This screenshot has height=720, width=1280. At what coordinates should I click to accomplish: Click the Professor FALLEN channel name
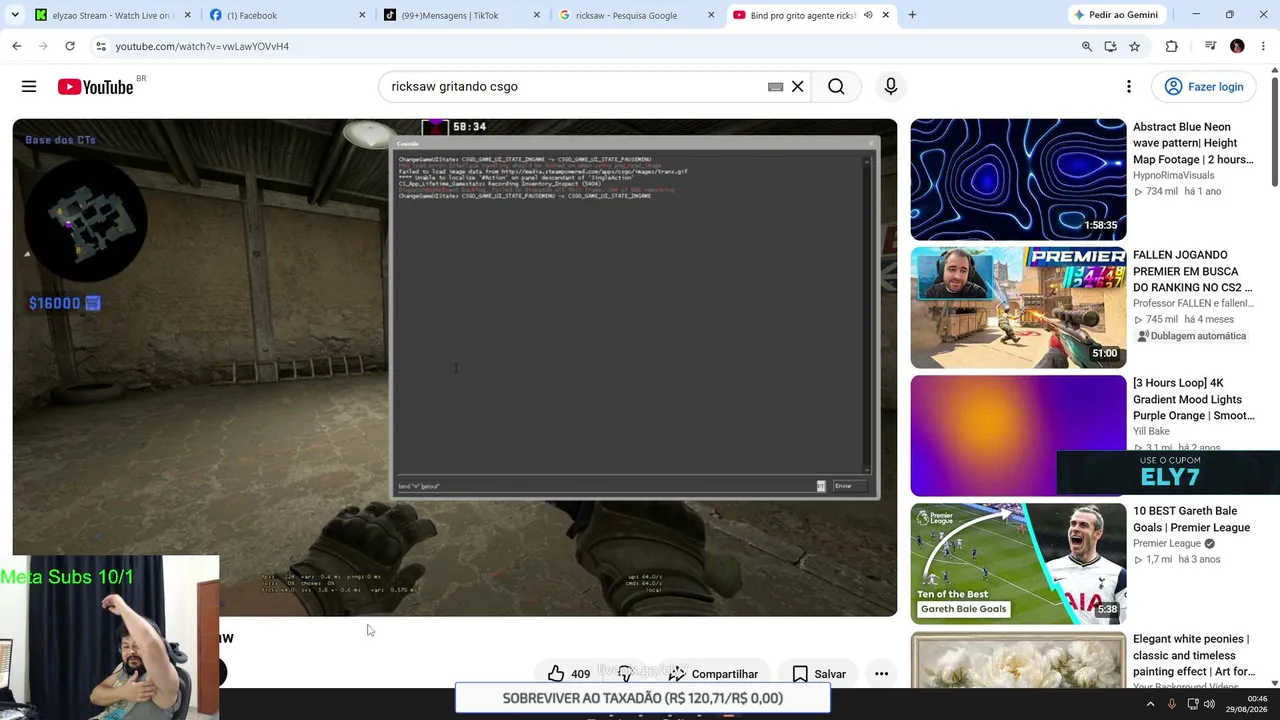tap(1191, 303)
